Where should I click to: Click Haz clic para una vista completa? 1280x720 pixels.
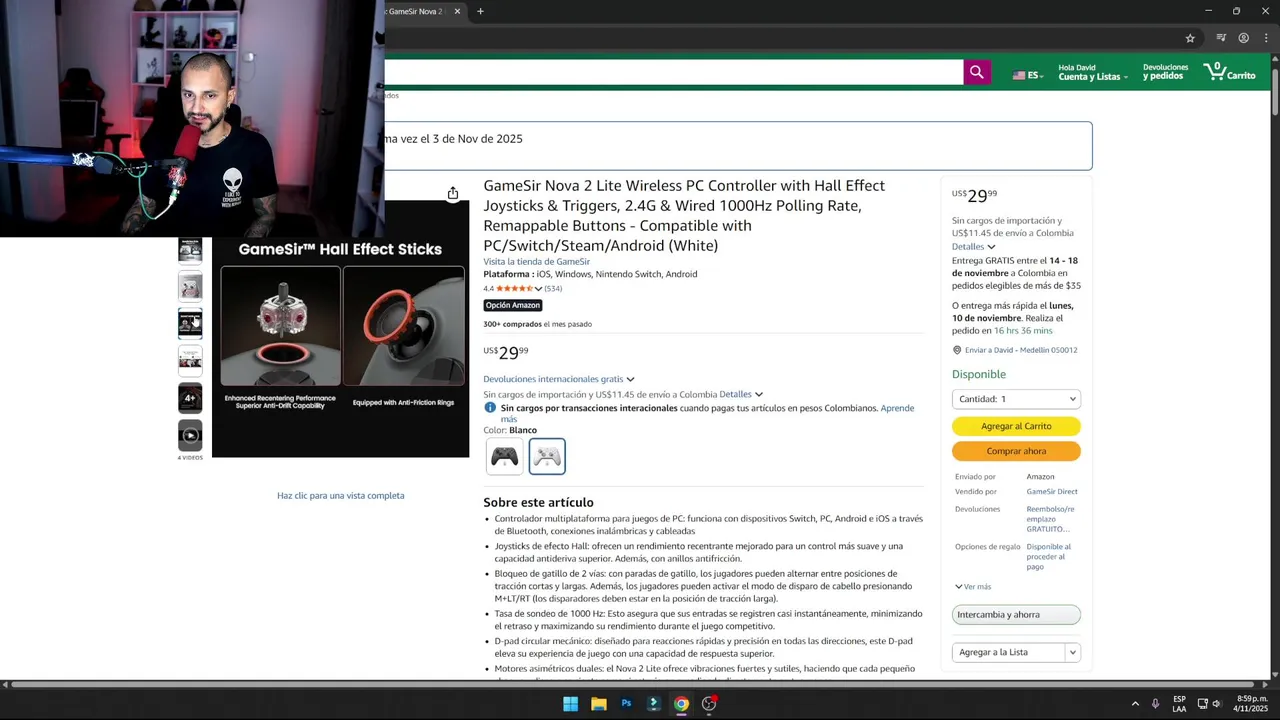click(x=341, y=496)
